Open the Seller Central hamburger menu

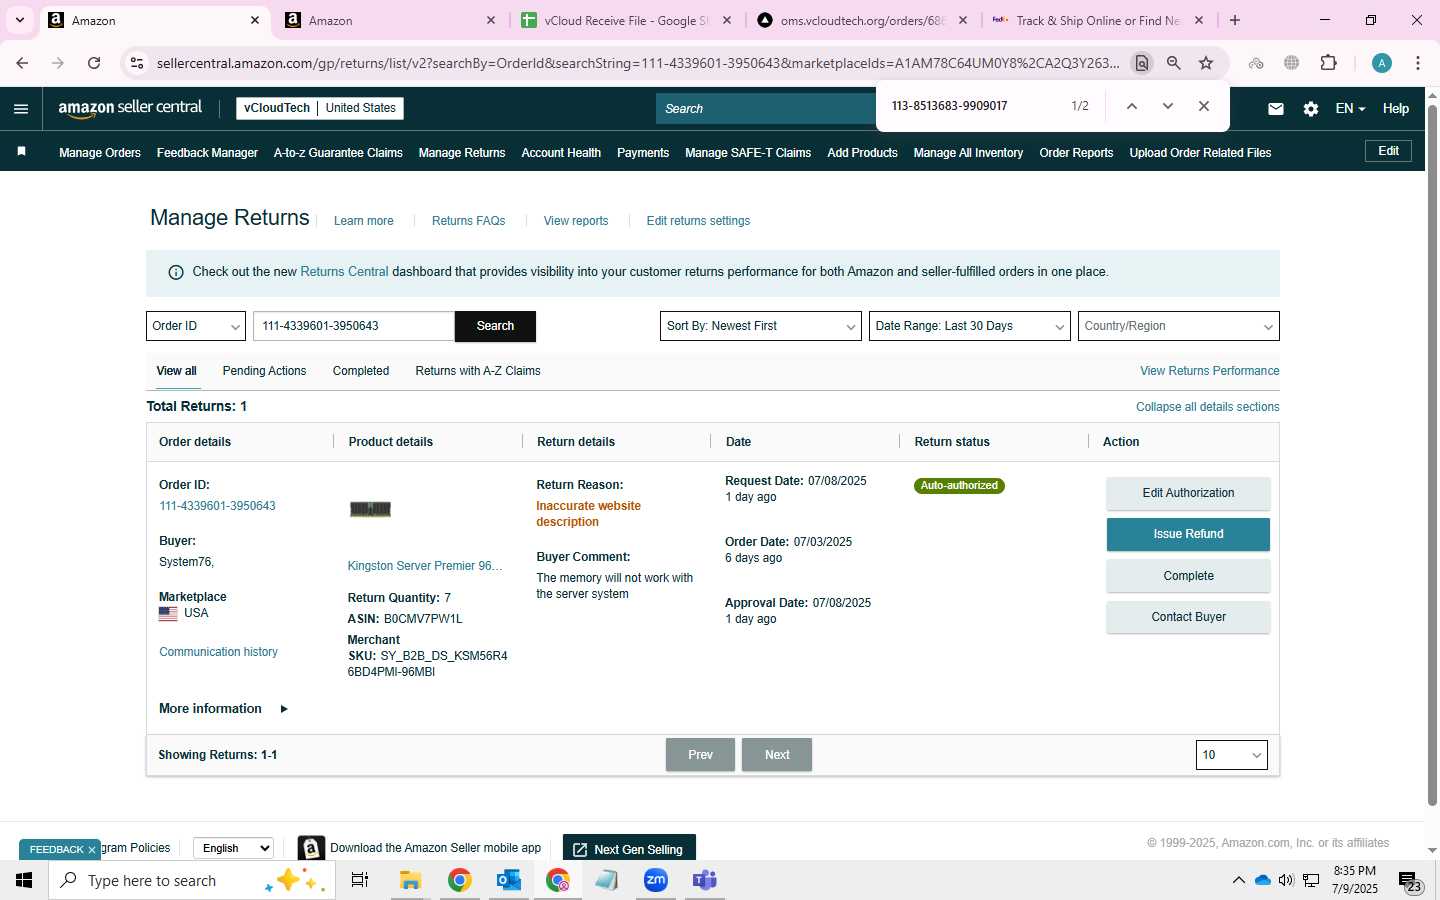click(21, 108)
